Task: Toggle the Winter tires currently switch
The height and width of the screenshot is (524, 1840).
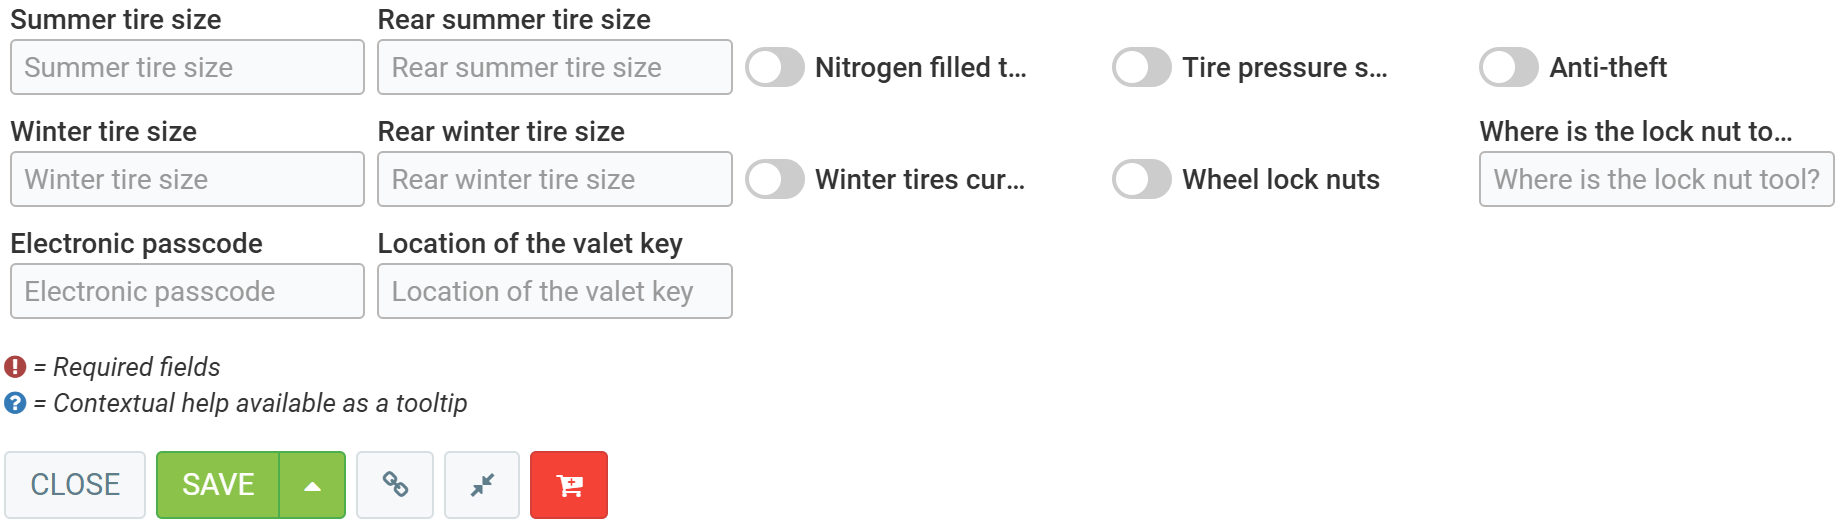Action: tap(775, 180)
